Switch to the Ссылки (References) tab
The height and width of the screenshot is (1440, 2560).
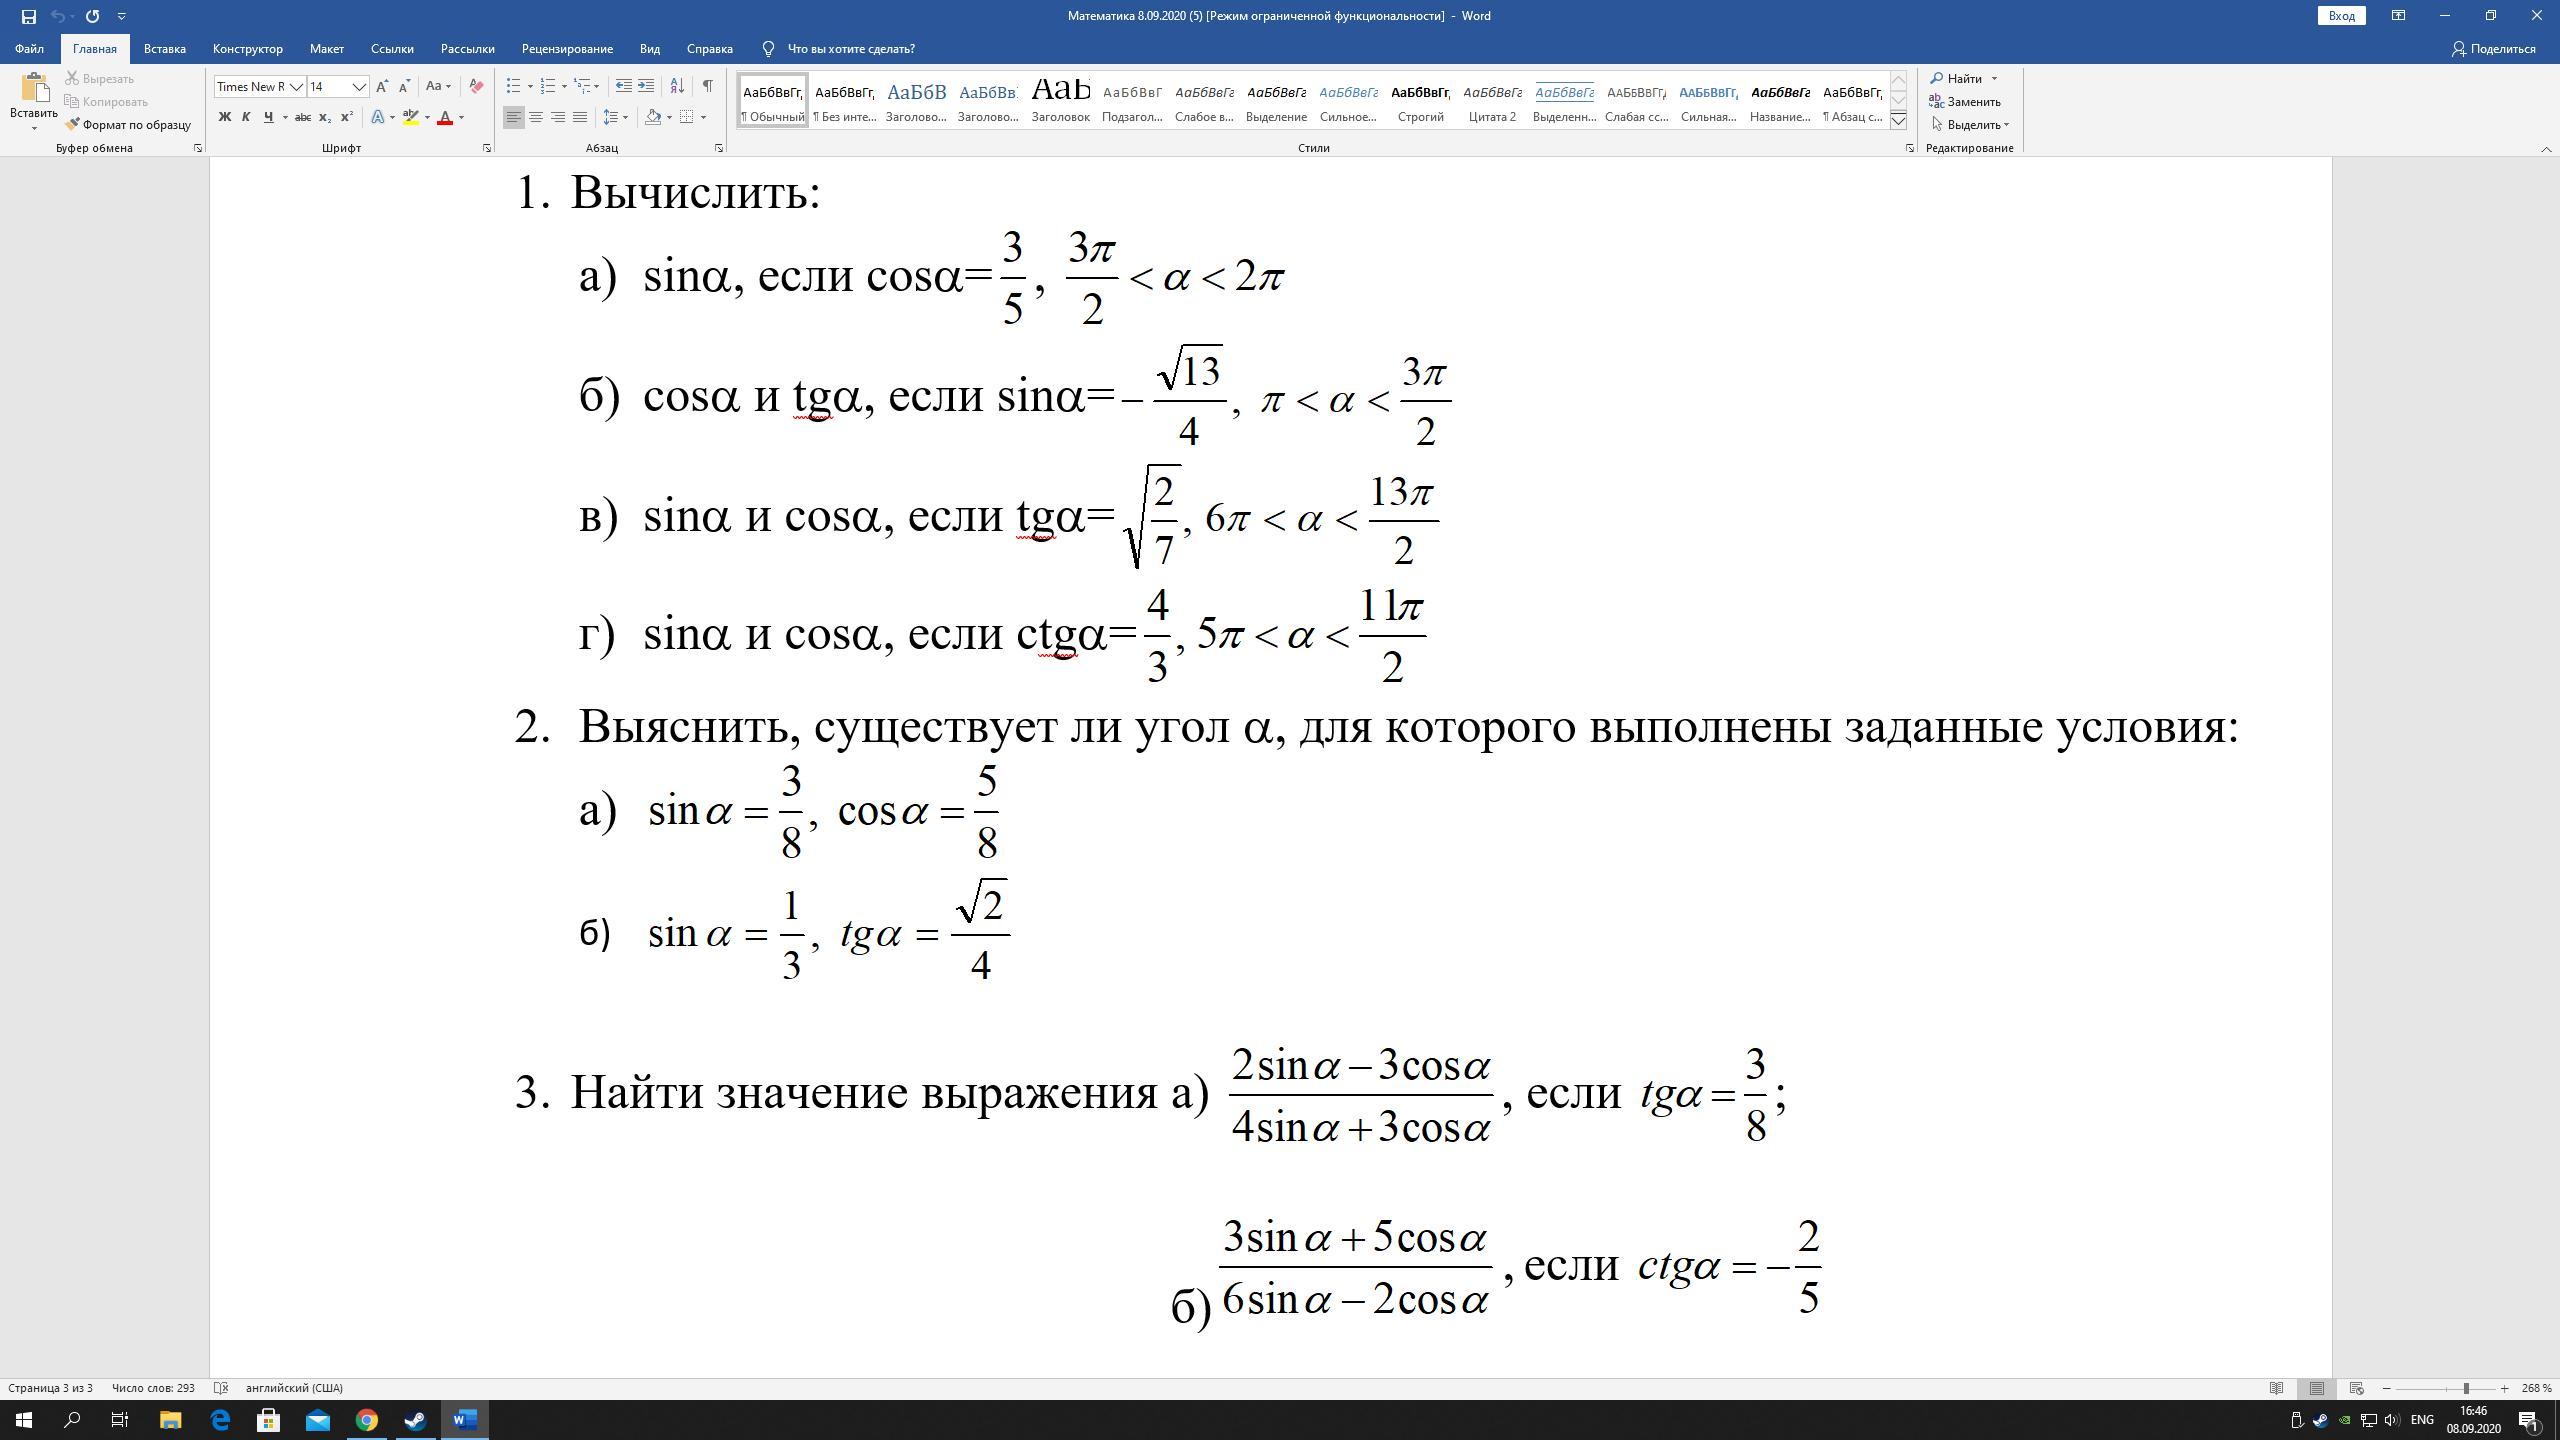click(x=392, y=48)
